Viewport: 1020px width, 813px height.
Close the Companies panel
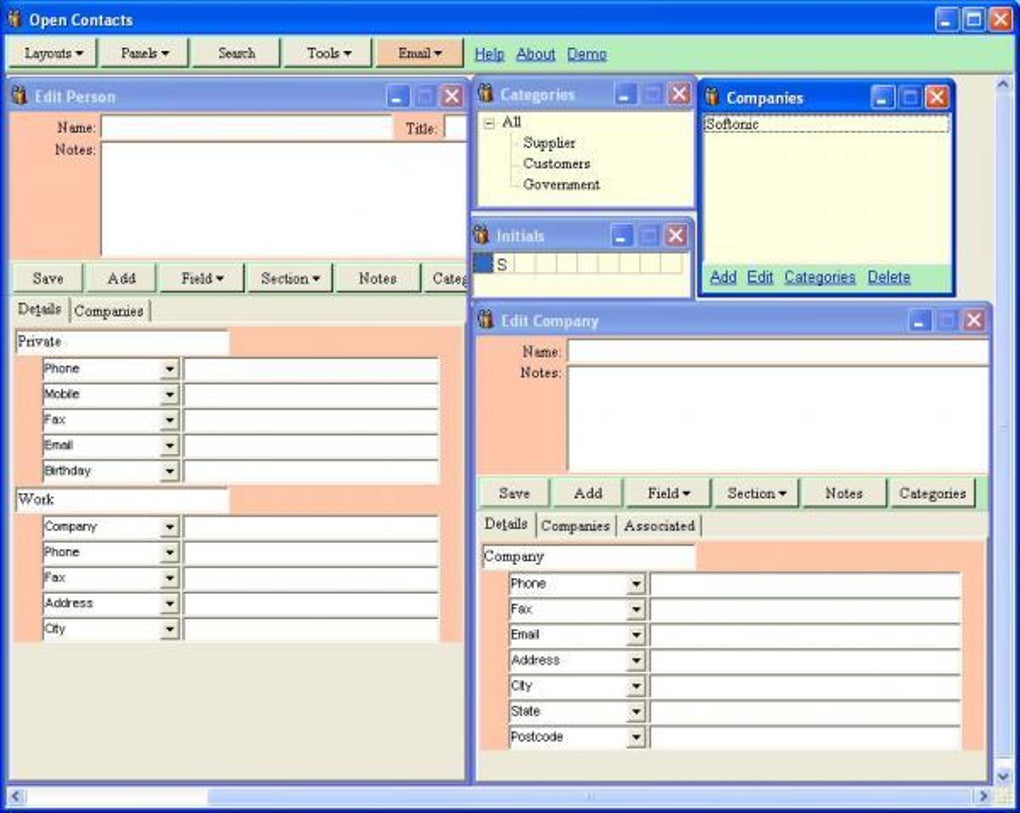tap(937, 98)
